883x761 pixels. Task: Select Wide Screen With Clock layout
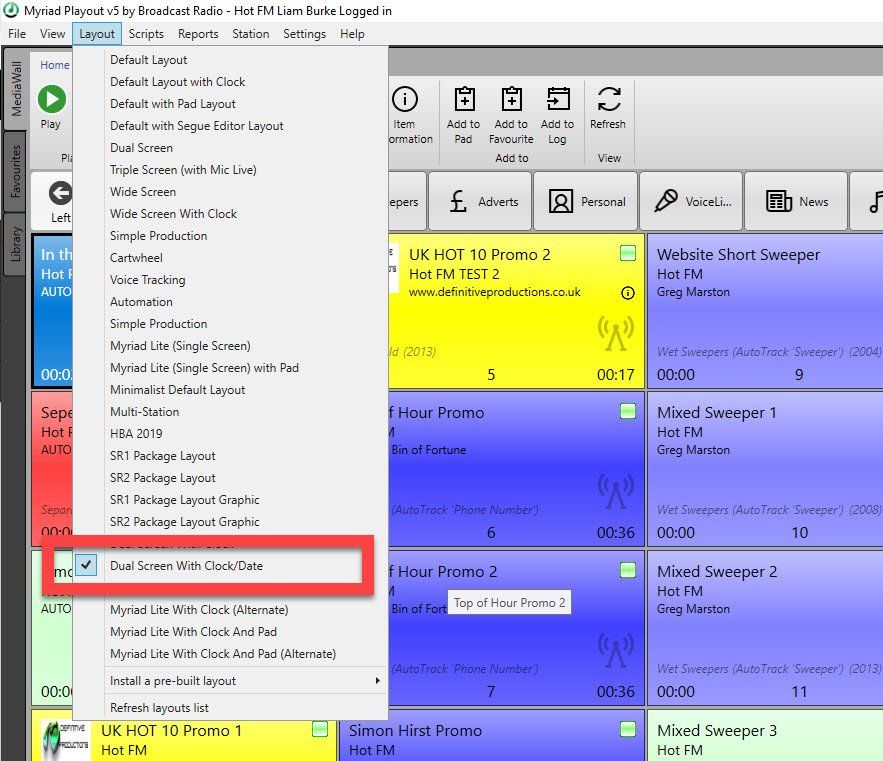(x=173, y=213)
